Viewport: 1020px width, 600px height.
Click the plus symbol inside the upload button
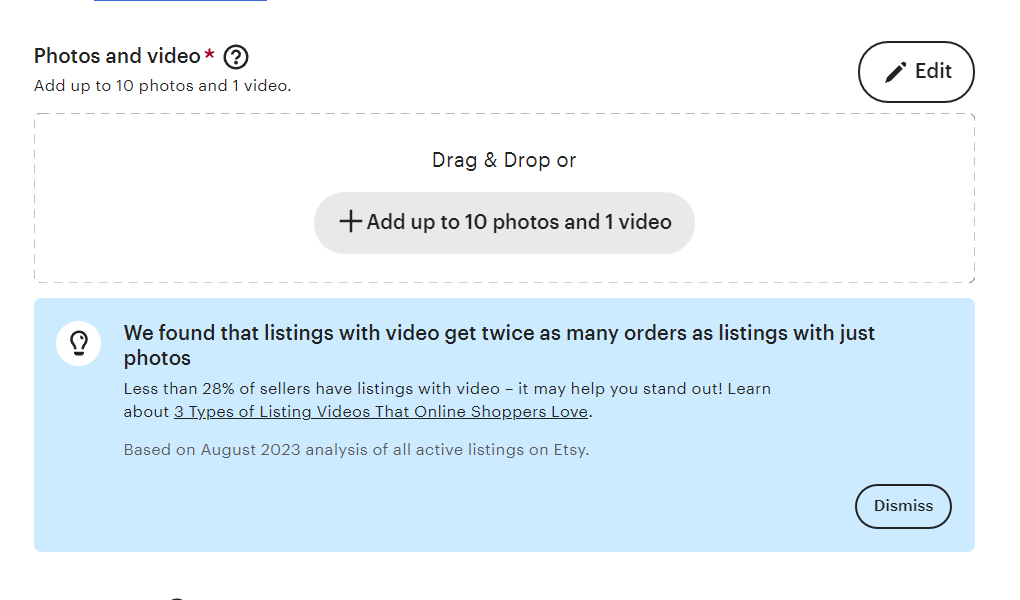[352, 222]
